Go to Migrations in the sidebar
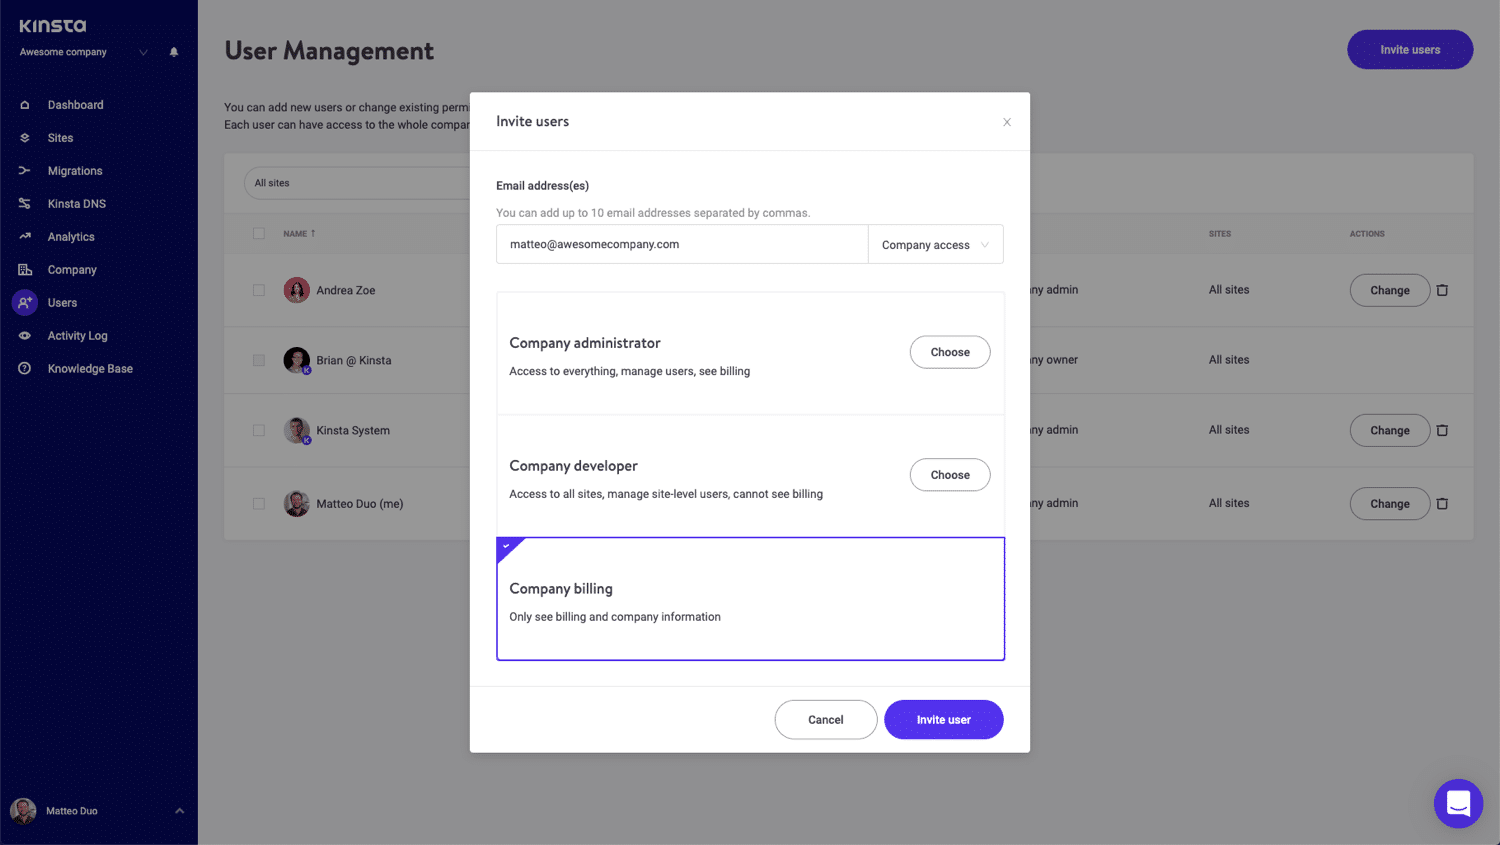 (x=75, y=171)
